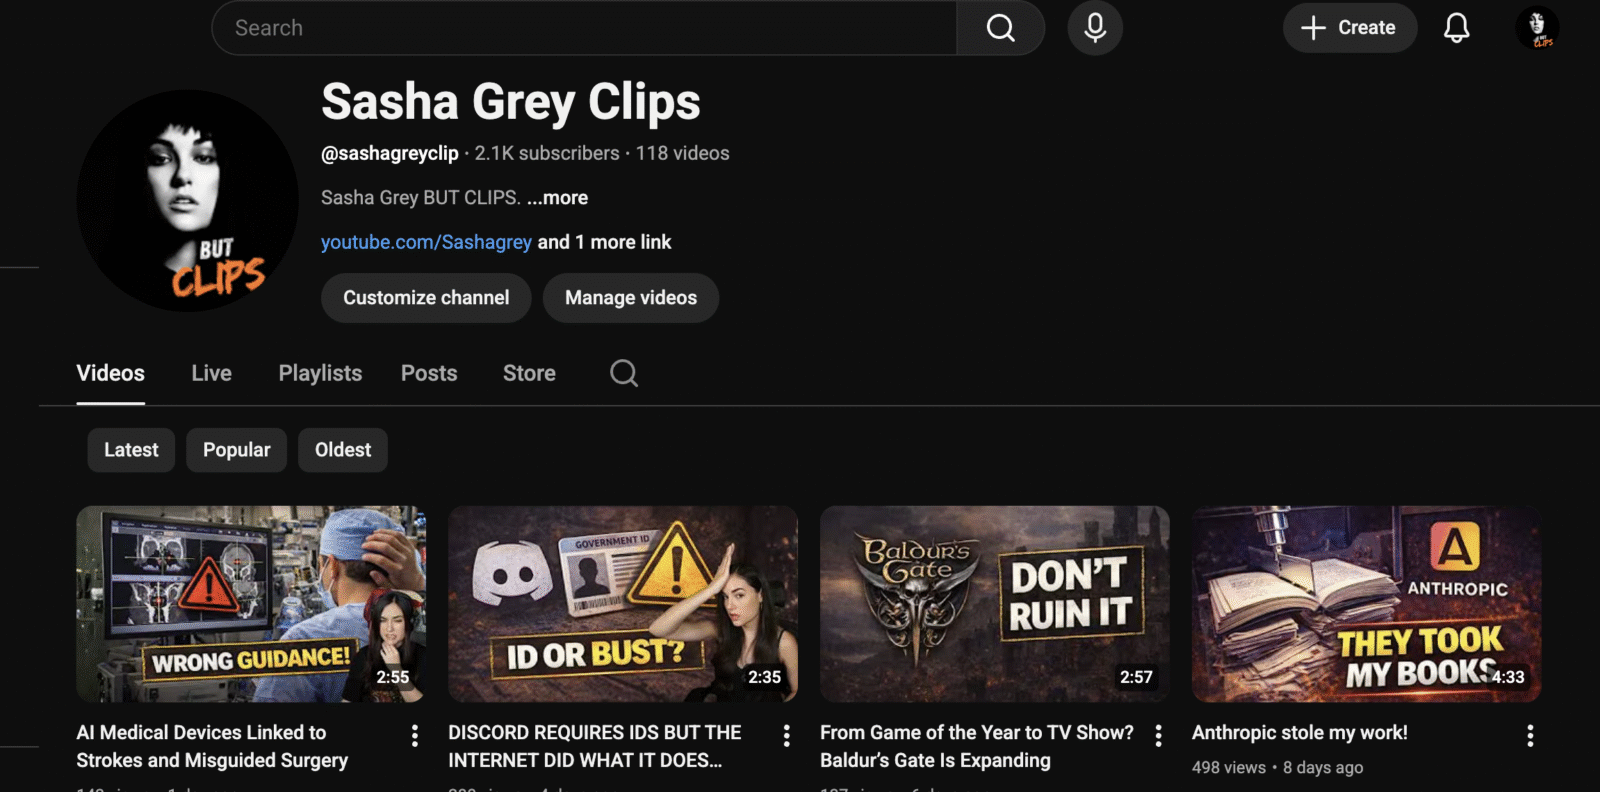This screenshot has width=1600, height=792.
Task: Open options menu for Baldur's Gate video
Action: click(x=1158, y=736)
